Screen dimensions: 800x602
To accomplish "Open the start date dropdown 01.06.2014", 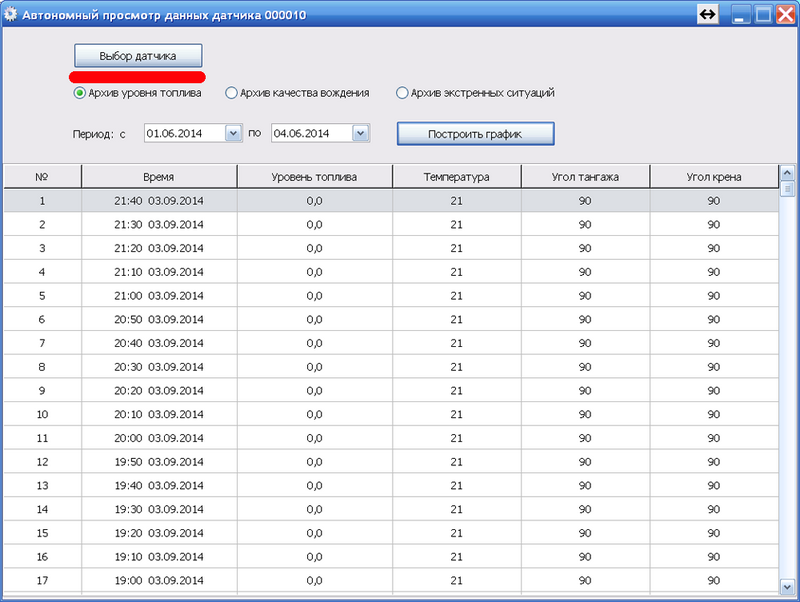I will [233, 133].
